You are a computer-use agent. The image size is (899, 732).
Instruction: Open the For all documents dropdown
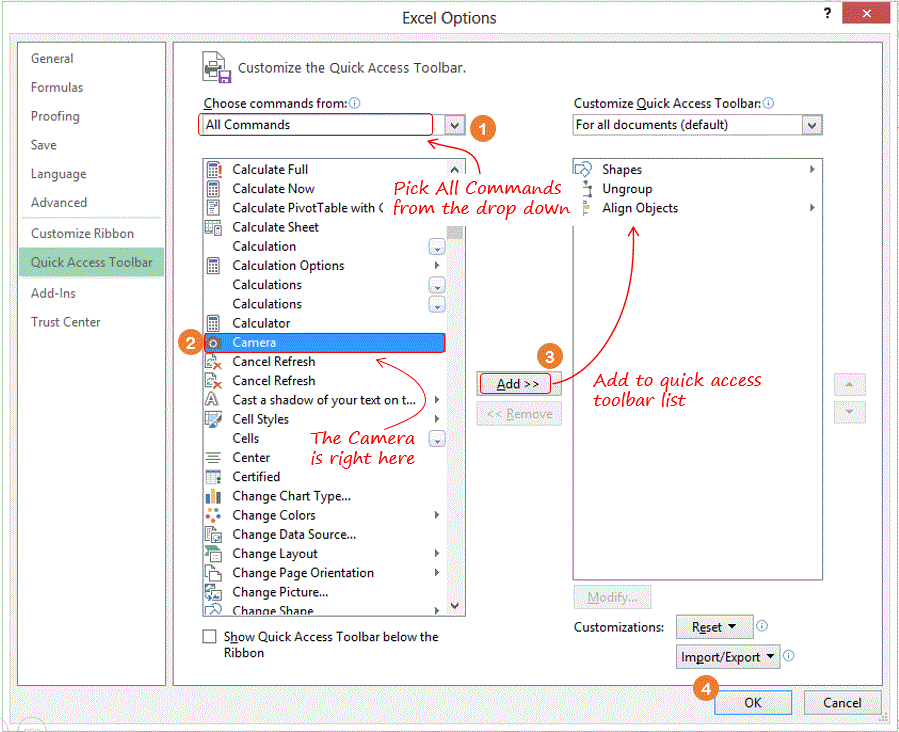click(x=811, y=125)
